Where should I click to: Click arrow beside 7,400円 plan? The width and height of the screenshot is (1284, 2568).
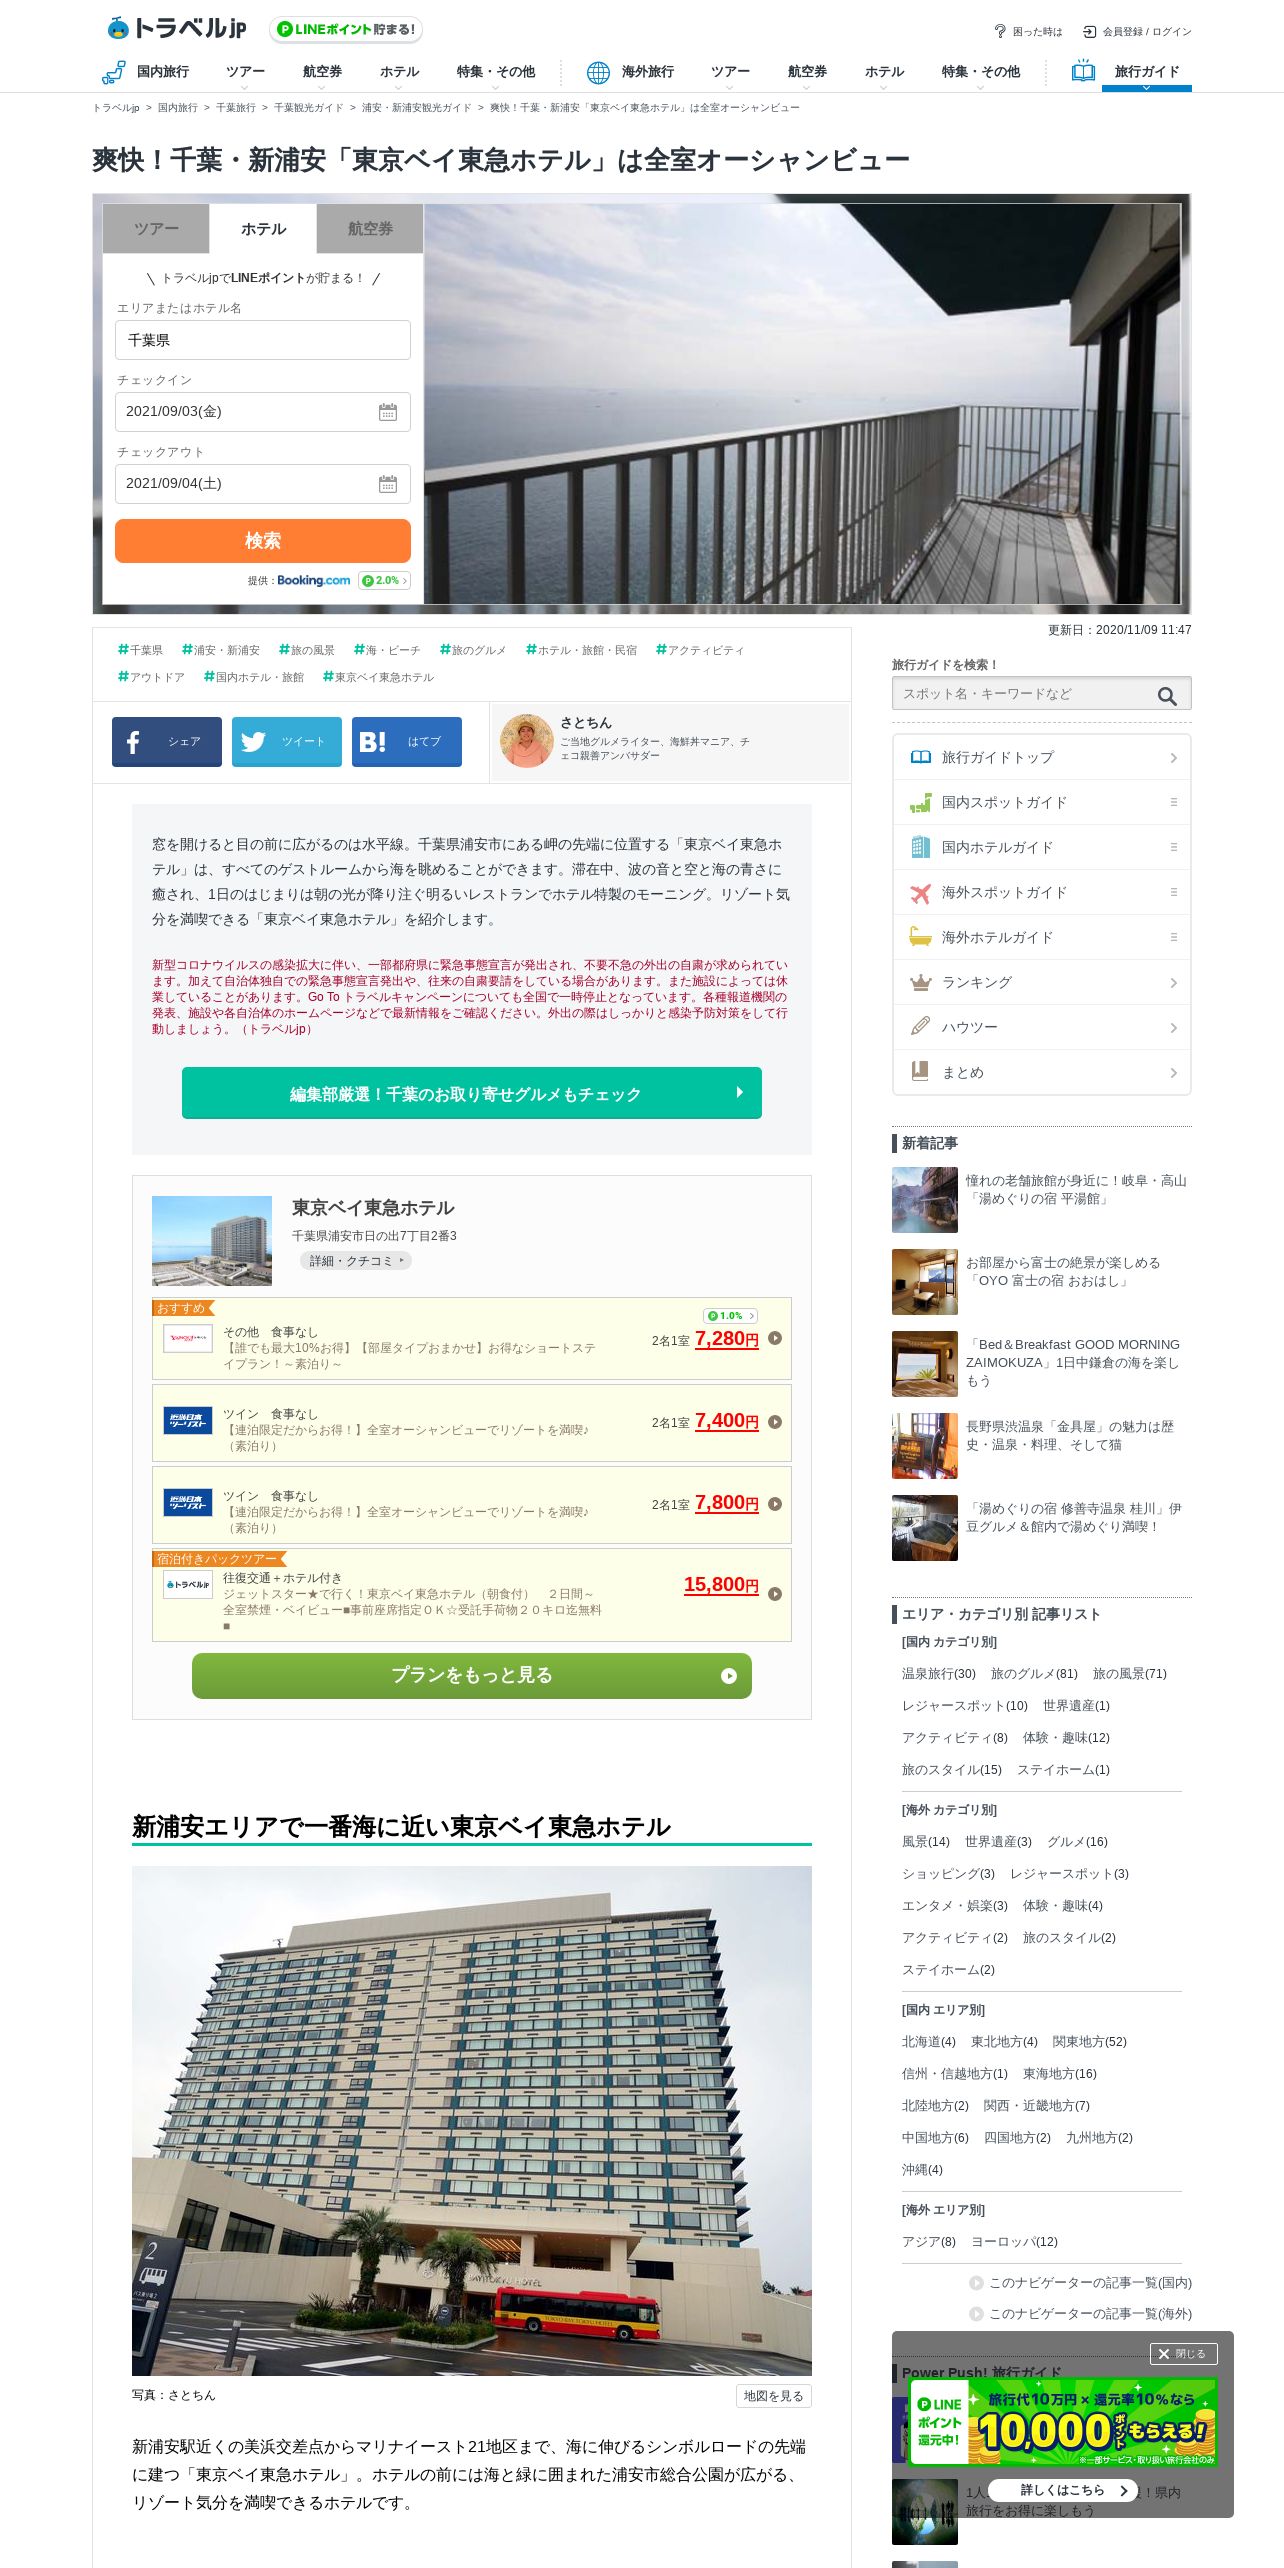(775, 1422)
